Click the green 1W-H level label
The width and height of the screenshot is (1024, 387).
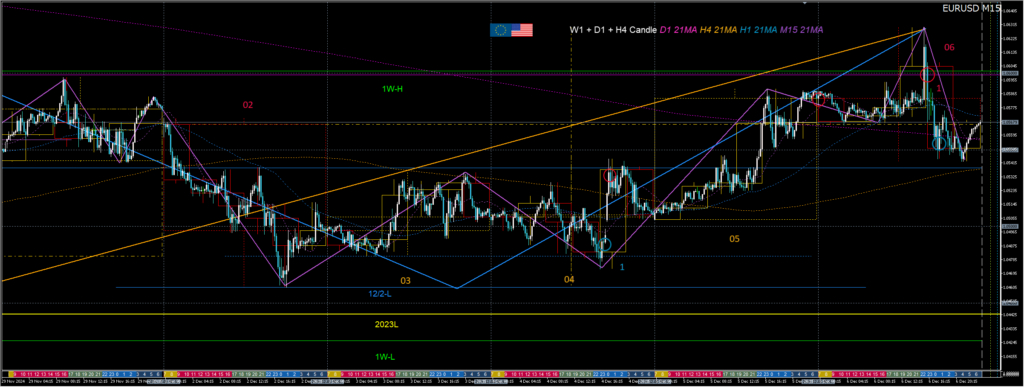click(x=393, y=88)
